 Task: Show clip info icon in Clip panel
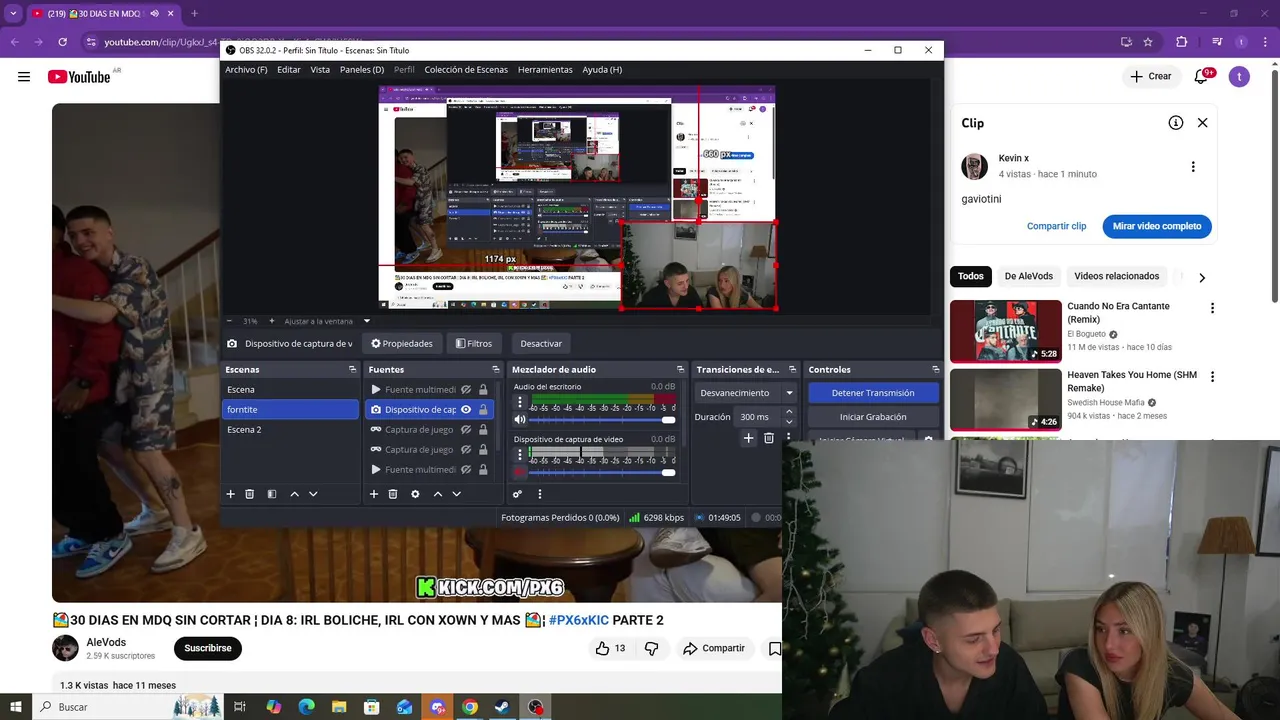[x=1176, y=123]
